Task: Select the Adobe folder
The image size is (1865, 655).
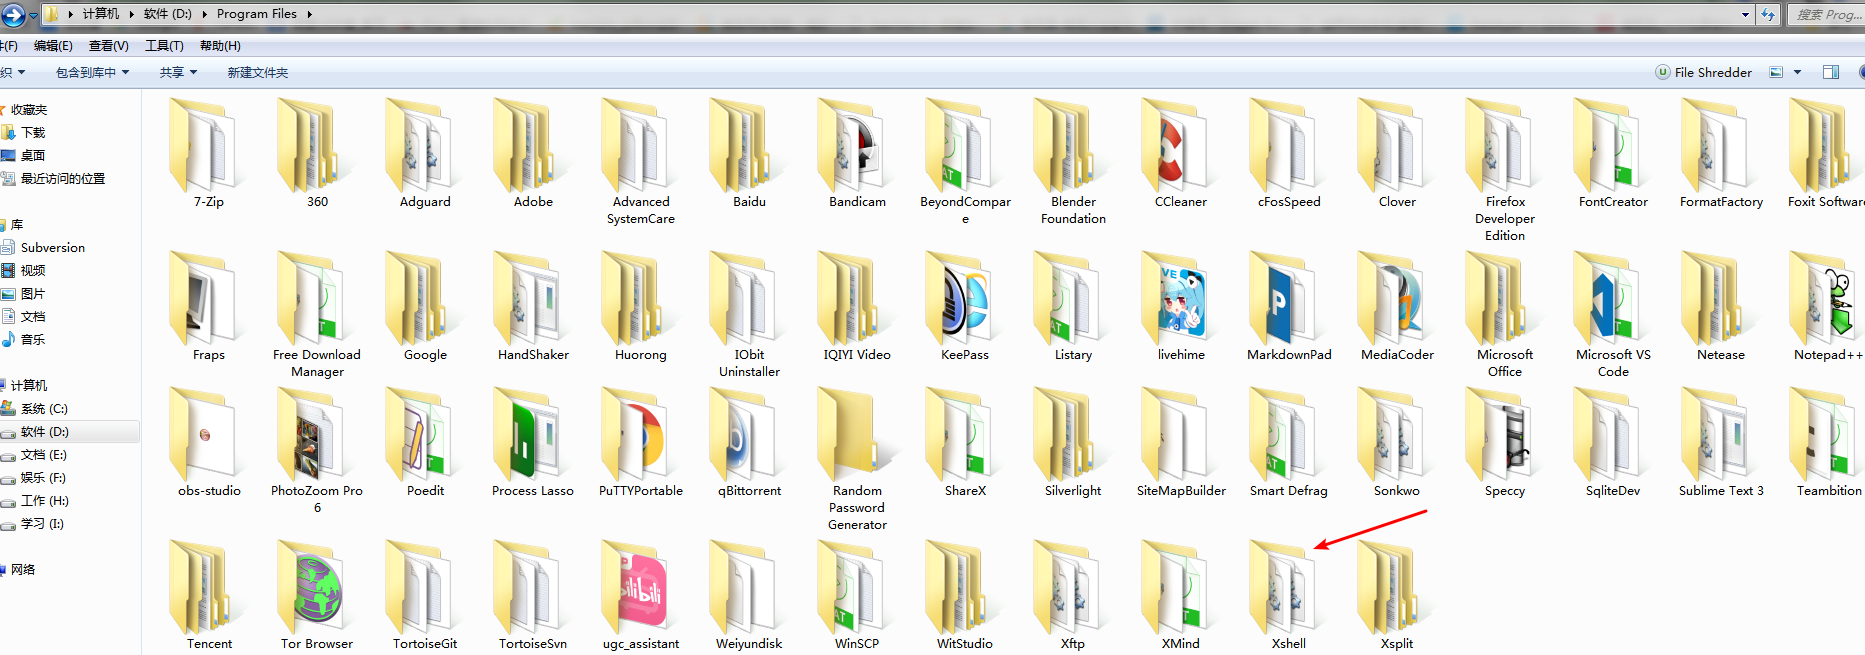Action: (533, 153)
